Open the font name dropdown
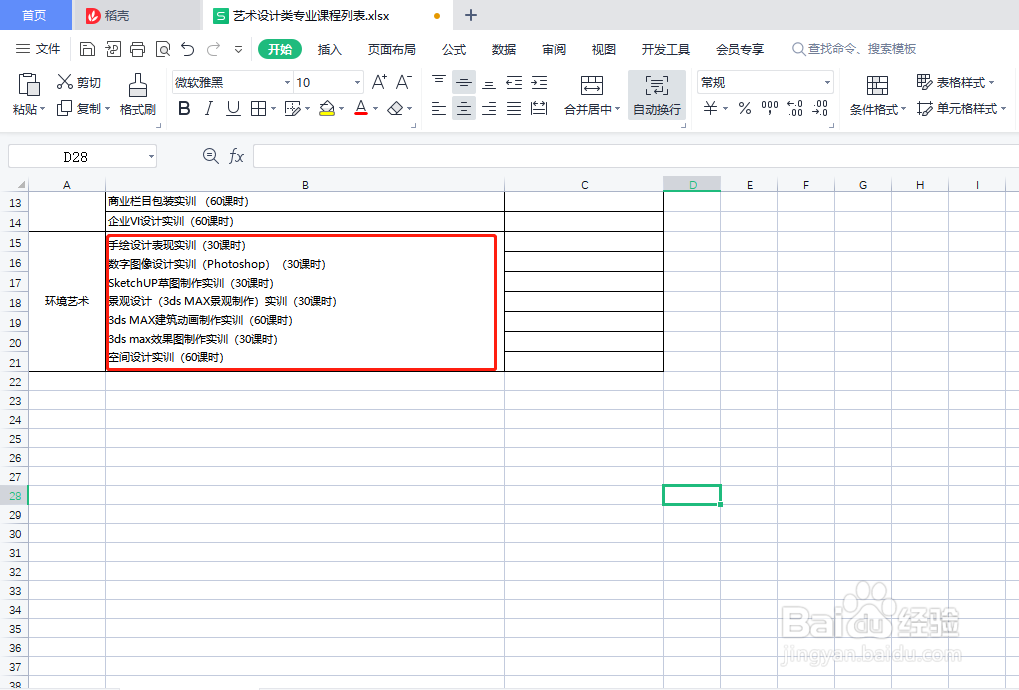 tap(287, 82)
